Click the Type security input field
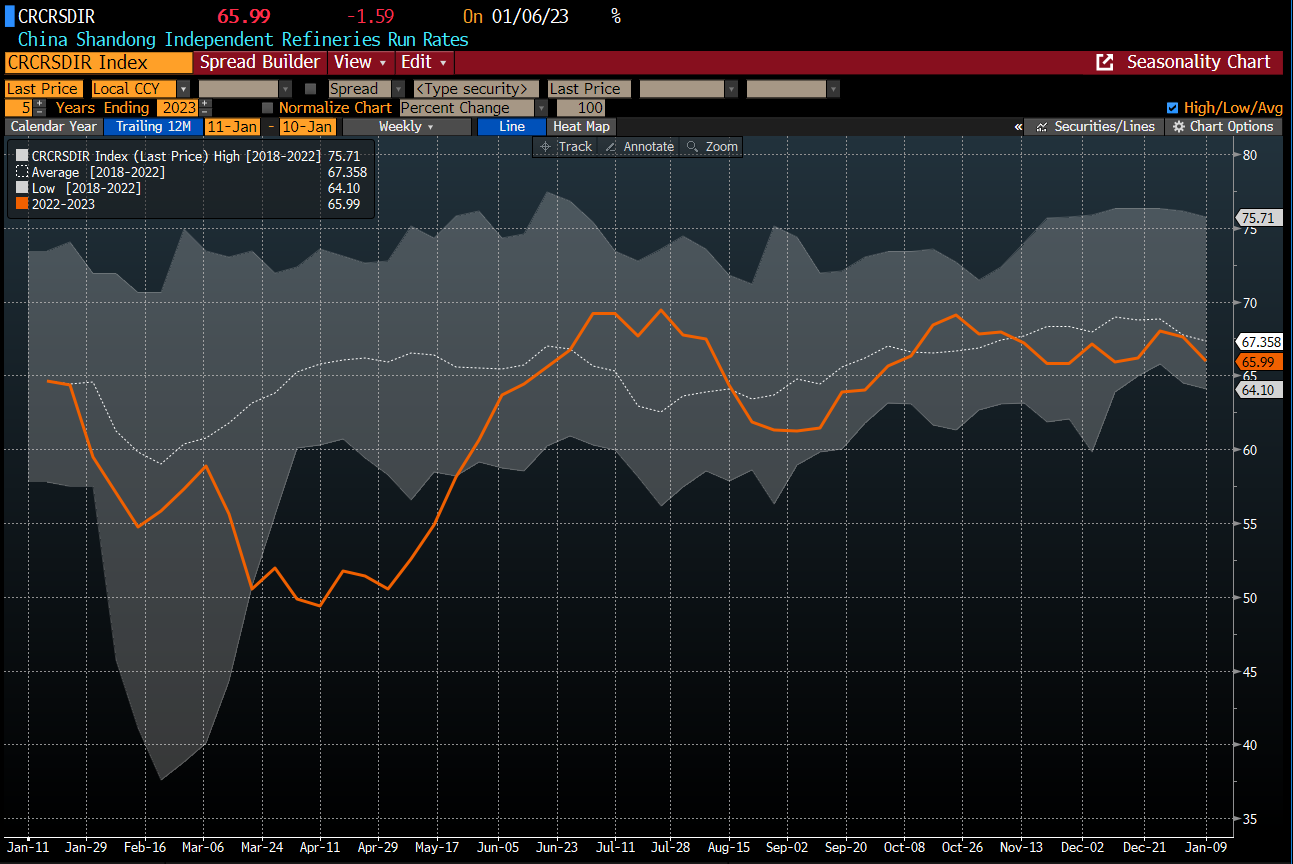The image size is (1293, 864). point(475,89)
